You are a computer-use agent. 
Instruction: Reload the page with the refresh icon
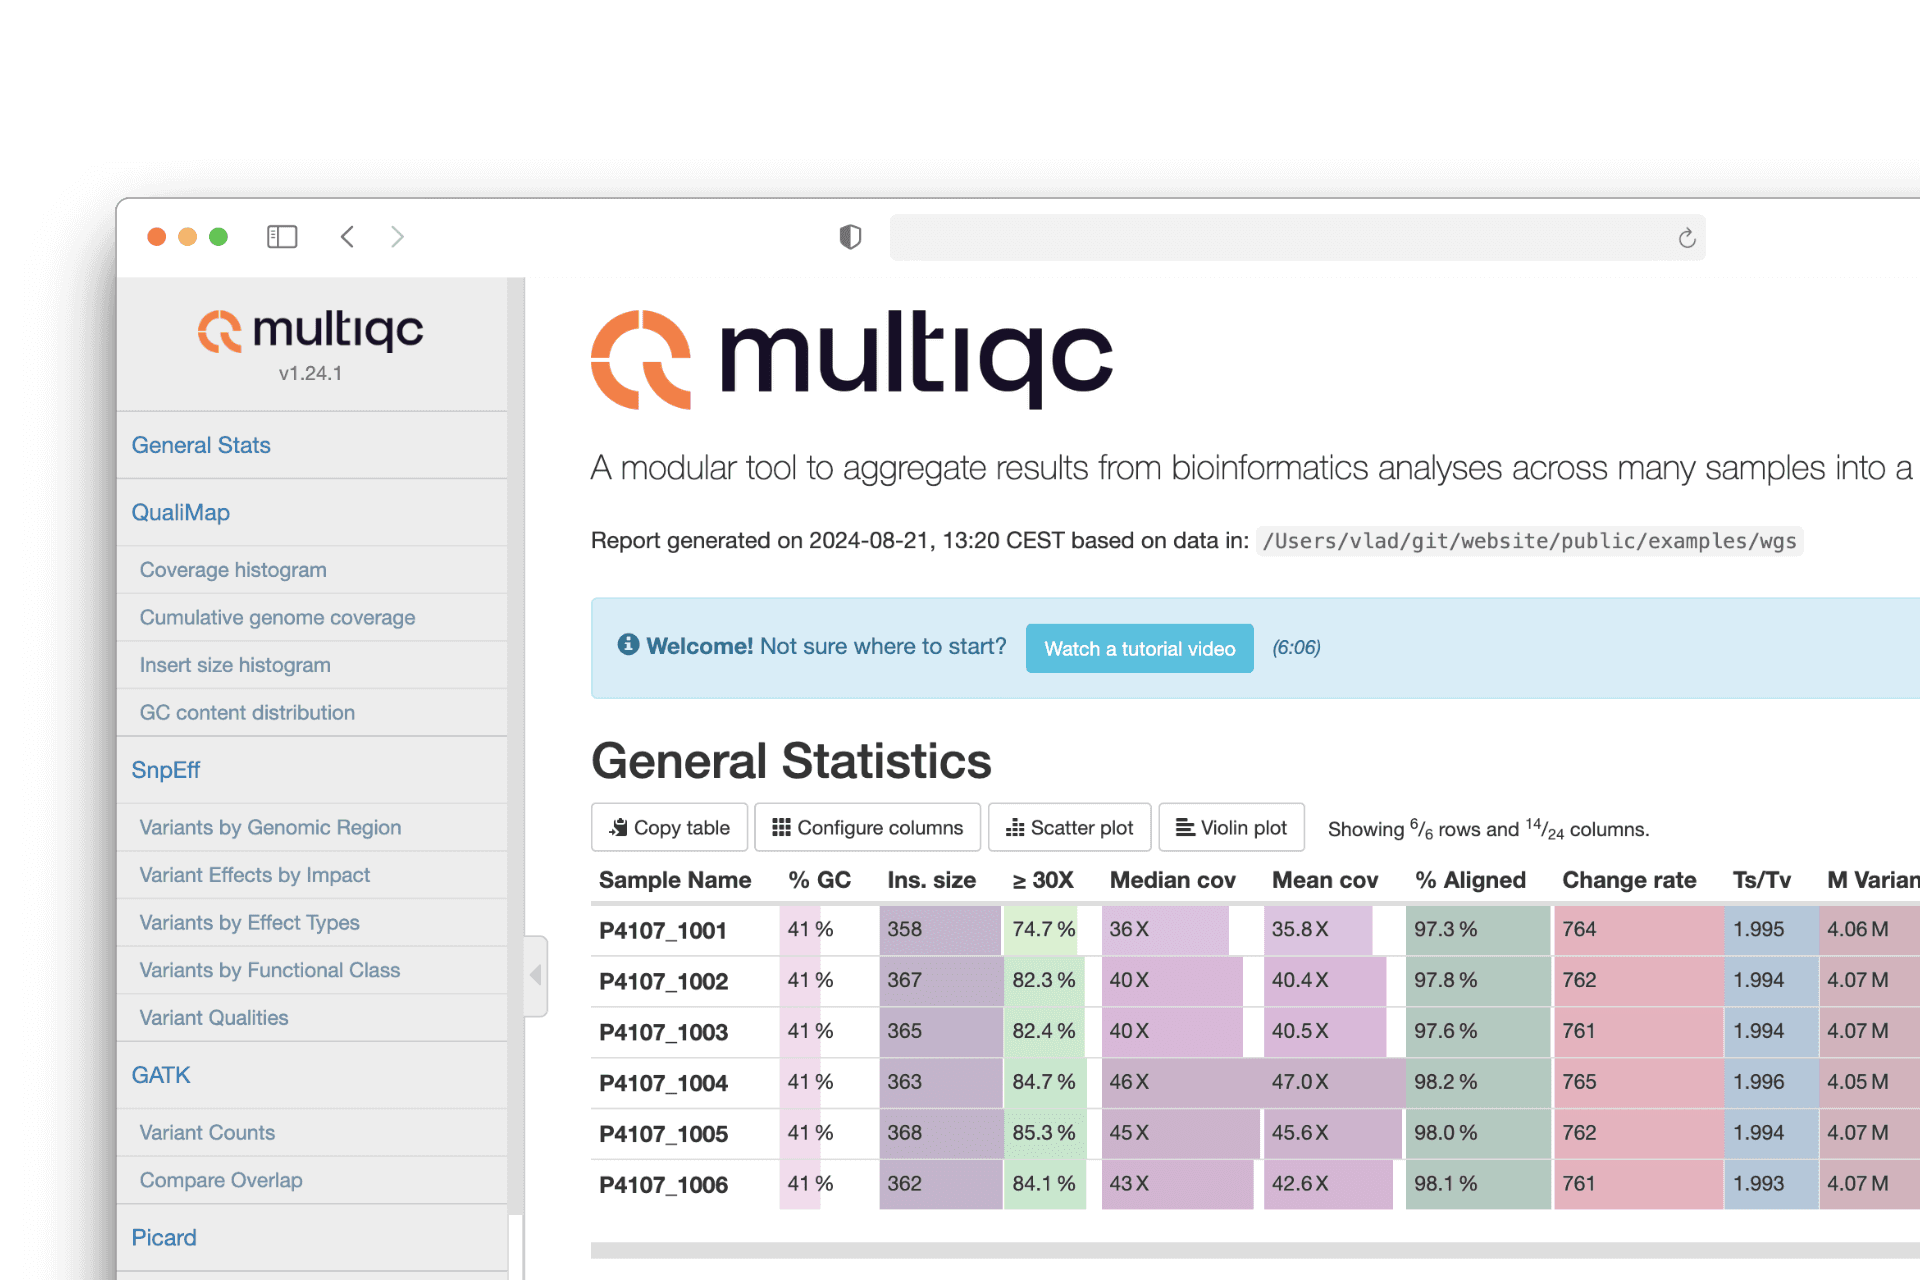[x=1686, y=238]
